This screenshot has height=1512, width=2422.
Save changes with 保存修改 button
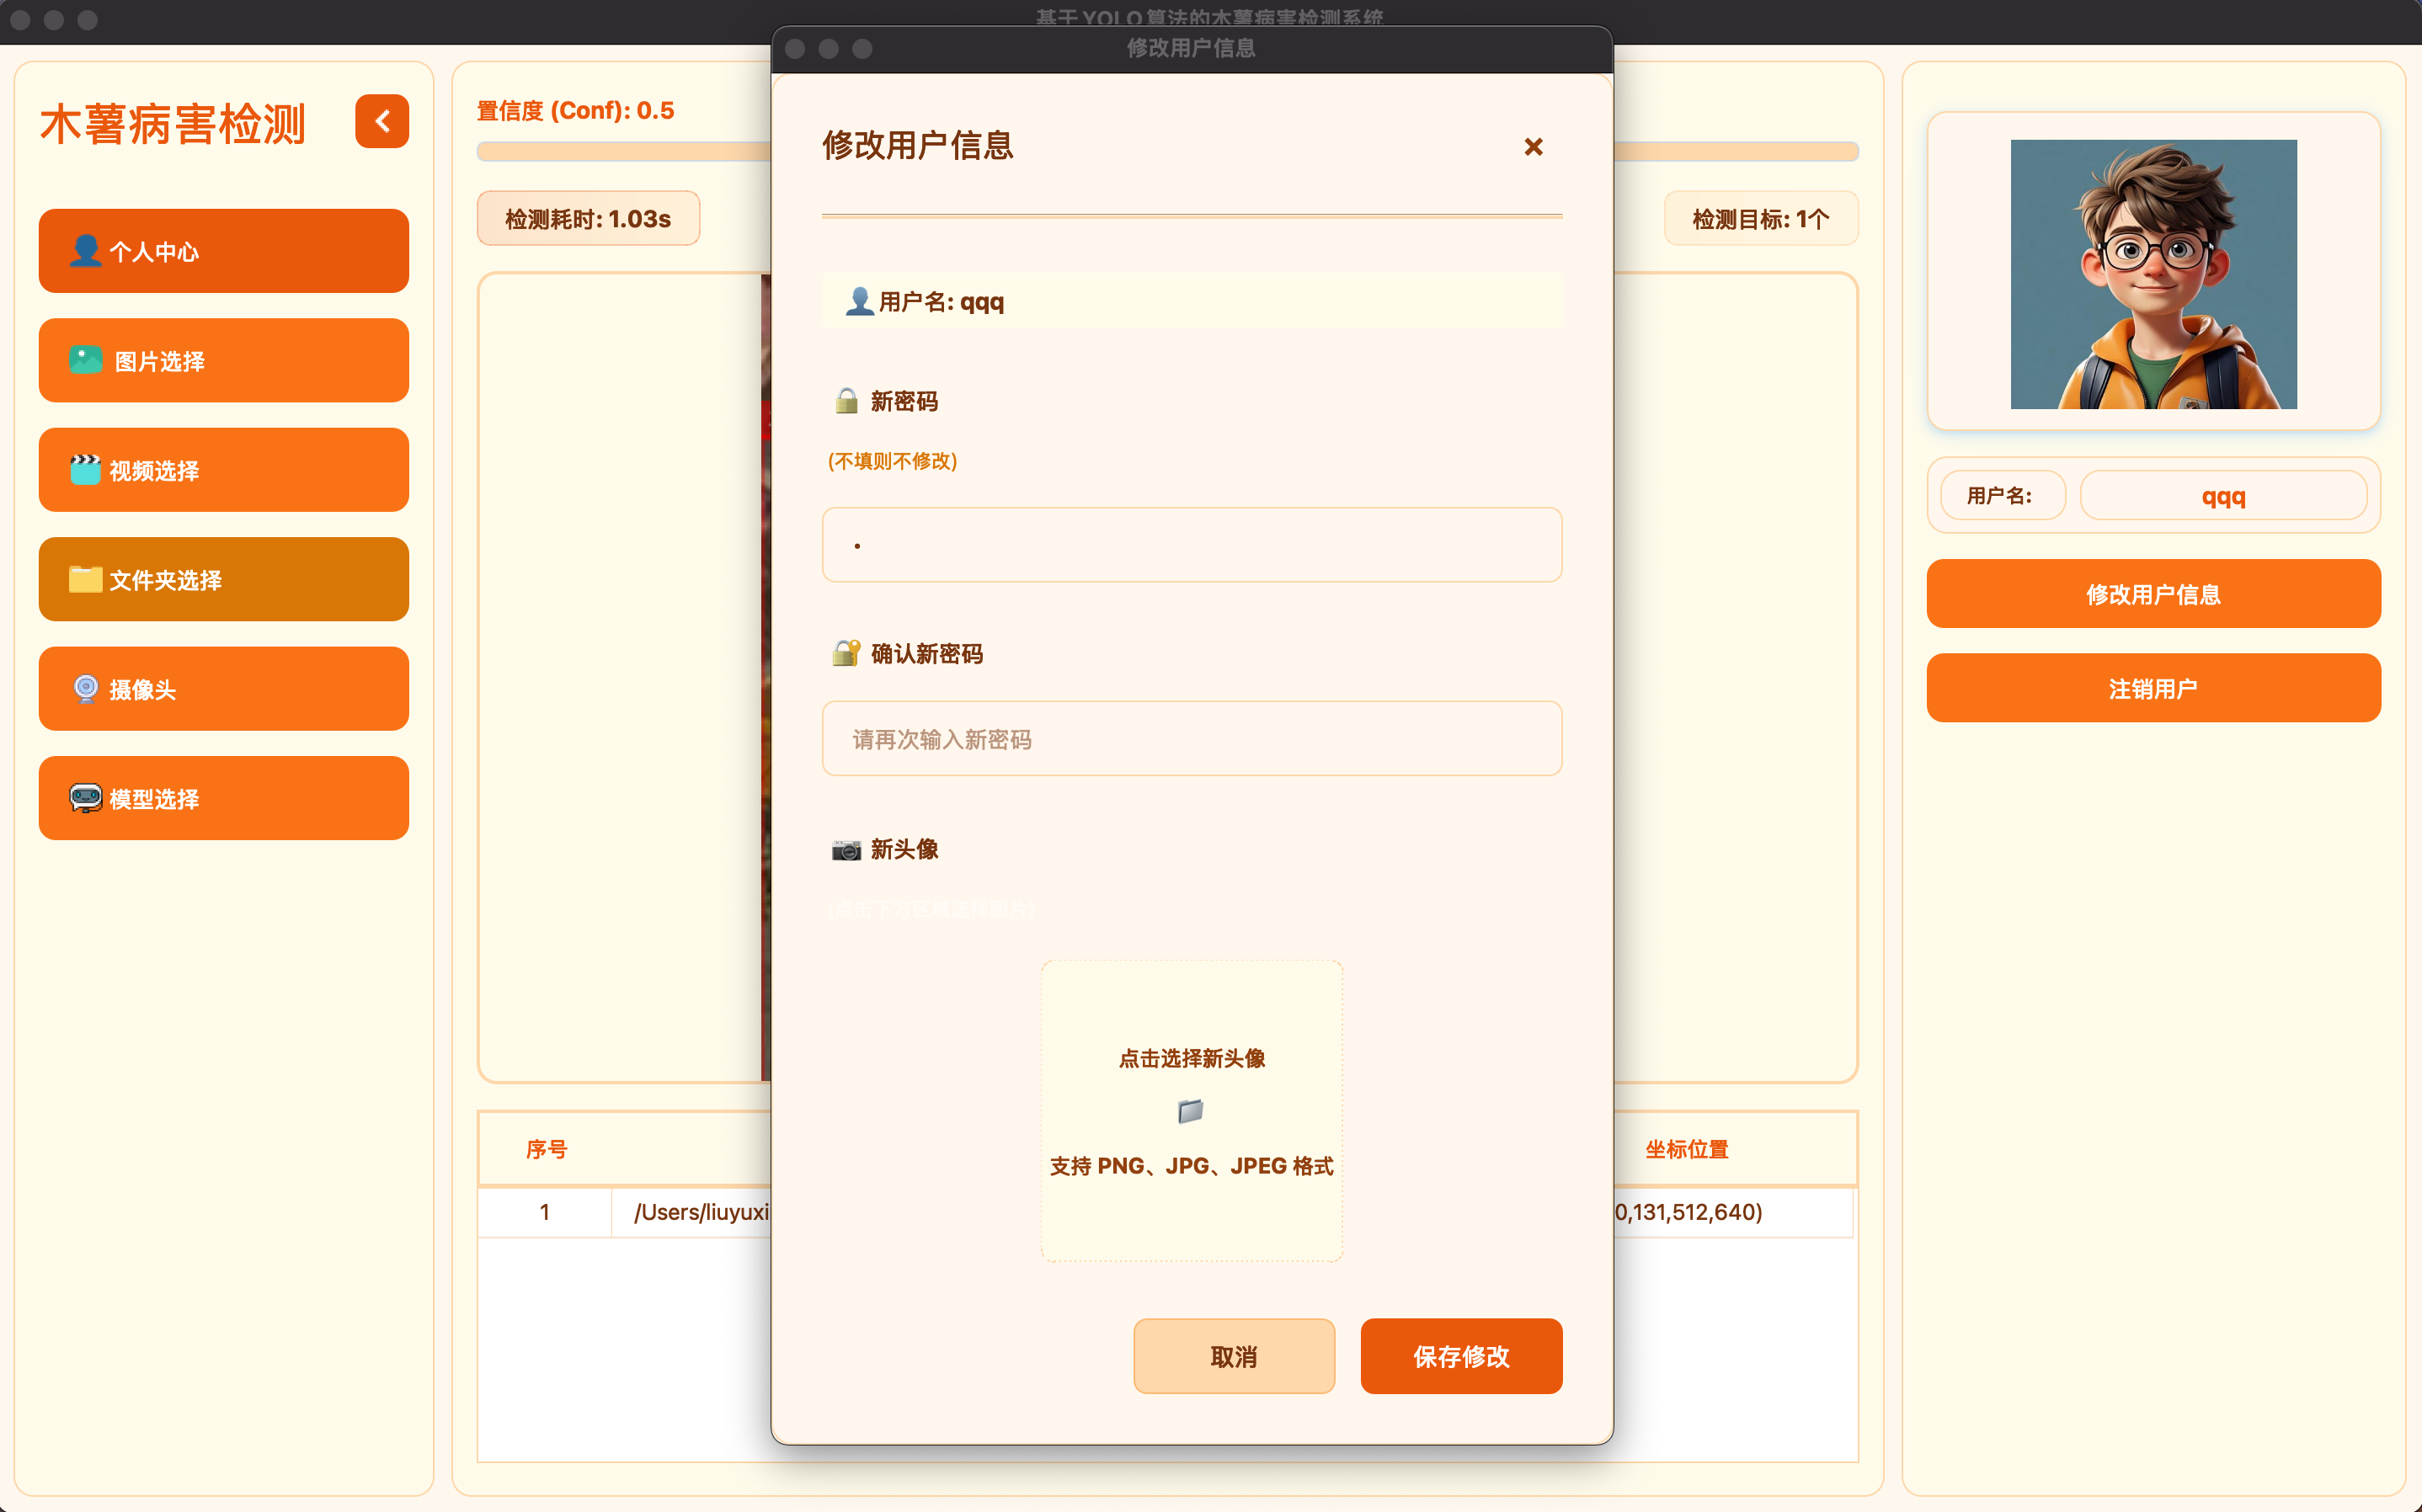tap(1460, 1356)
